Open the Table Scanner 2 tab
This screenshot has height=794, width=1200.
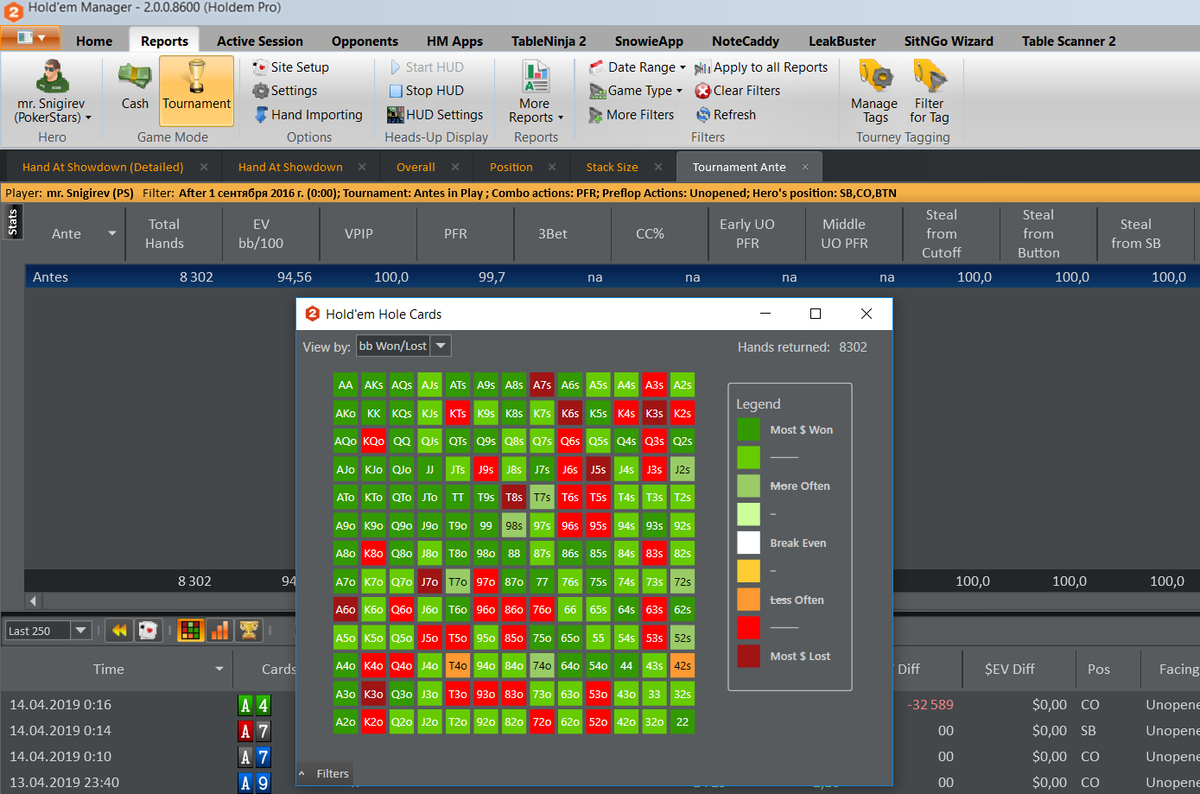point(1069,41)
